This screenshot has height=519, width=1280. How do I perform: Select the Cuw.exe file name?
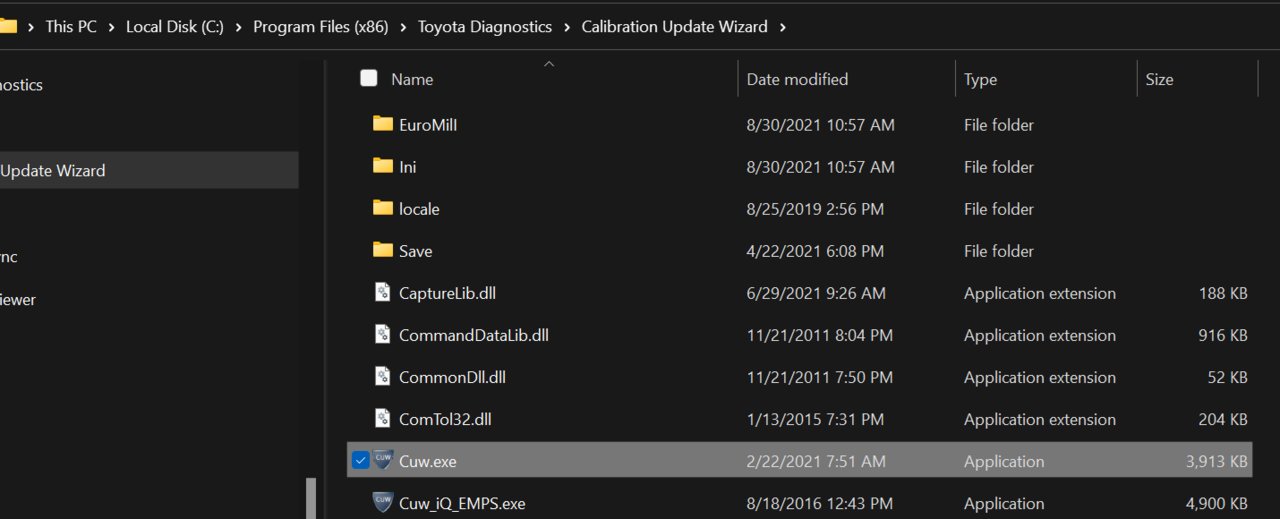pos(428,461)
